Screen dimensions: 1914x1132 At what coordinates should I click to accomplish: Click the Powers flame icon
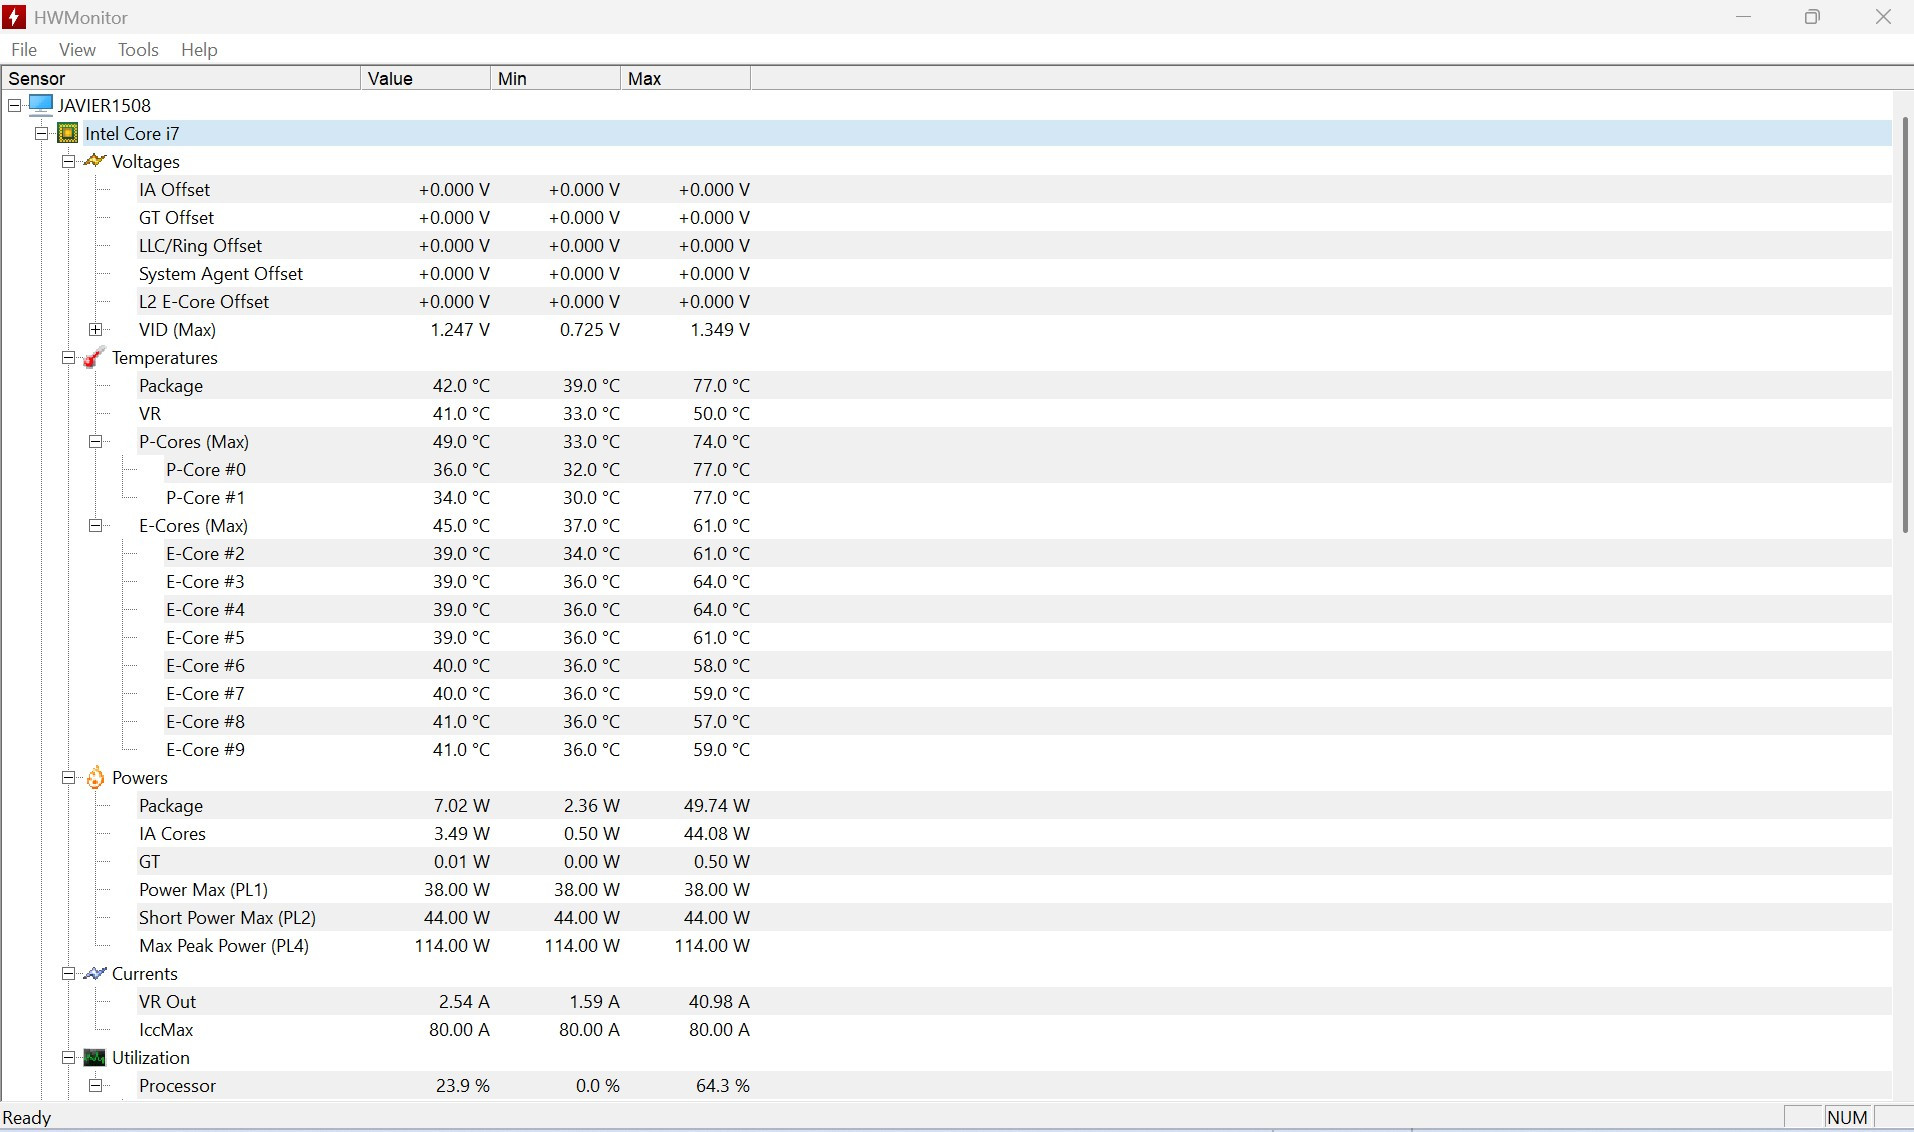click(x=95, y=777)
